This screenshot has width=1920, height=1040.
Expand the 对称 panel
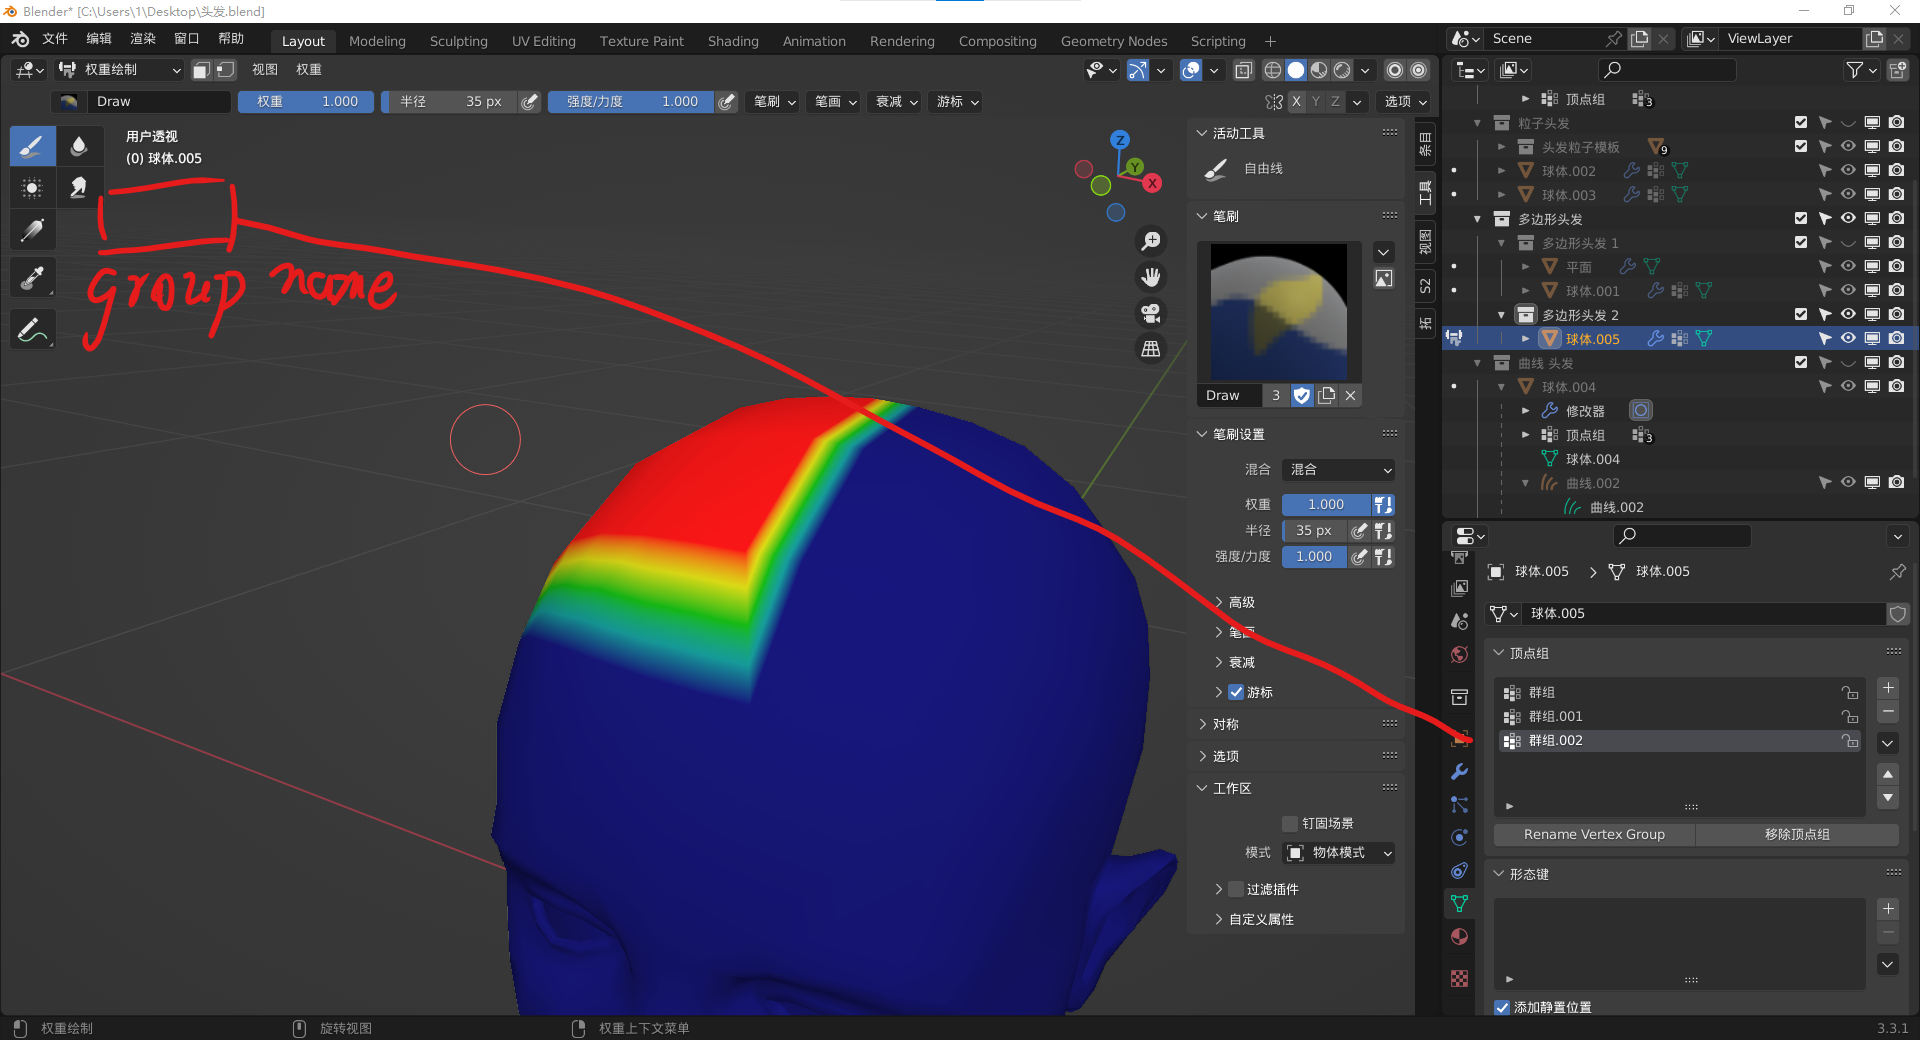coord(1224,724)
